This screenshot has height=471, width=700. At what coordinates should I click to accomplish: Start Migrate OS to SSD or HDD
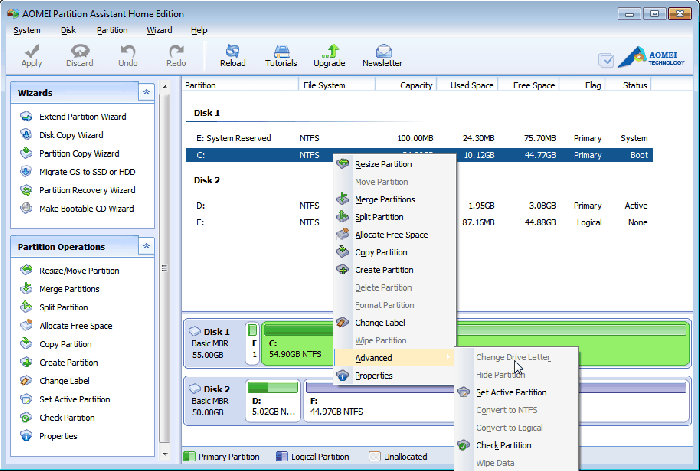[x=85, y=171]
